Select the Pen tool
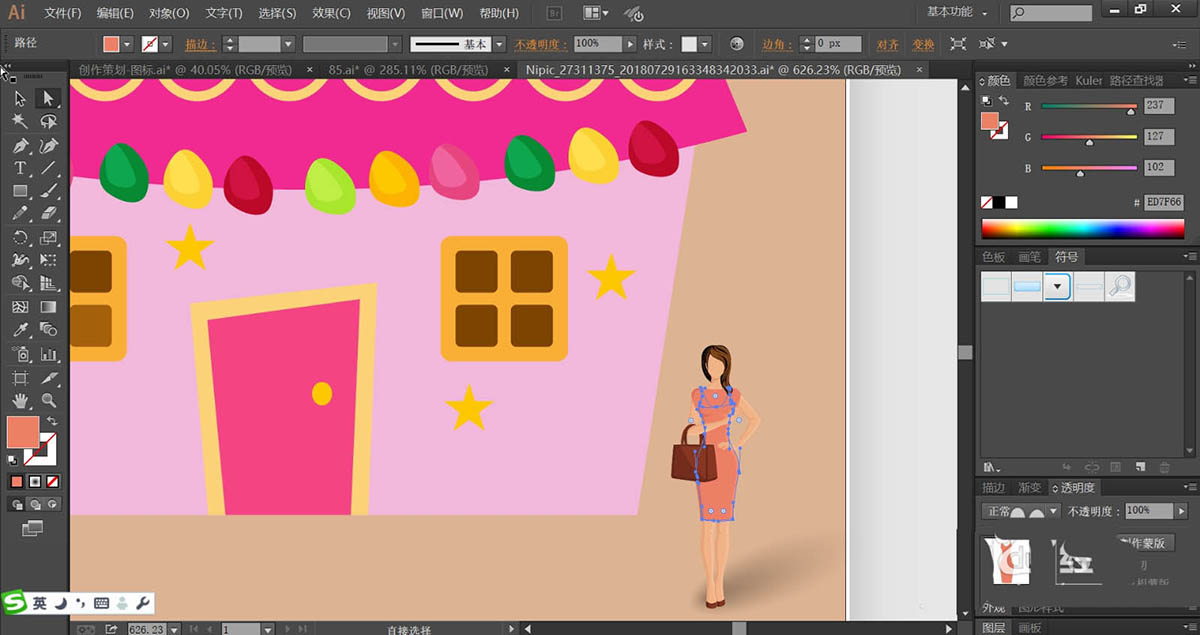Screen dimensions: 1200x635 point(20,145)
